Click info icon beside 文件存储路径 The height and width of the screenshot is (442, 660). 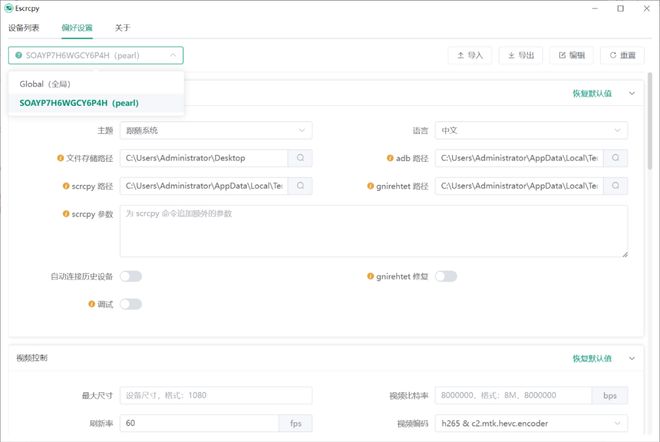[x=60, y=158]
